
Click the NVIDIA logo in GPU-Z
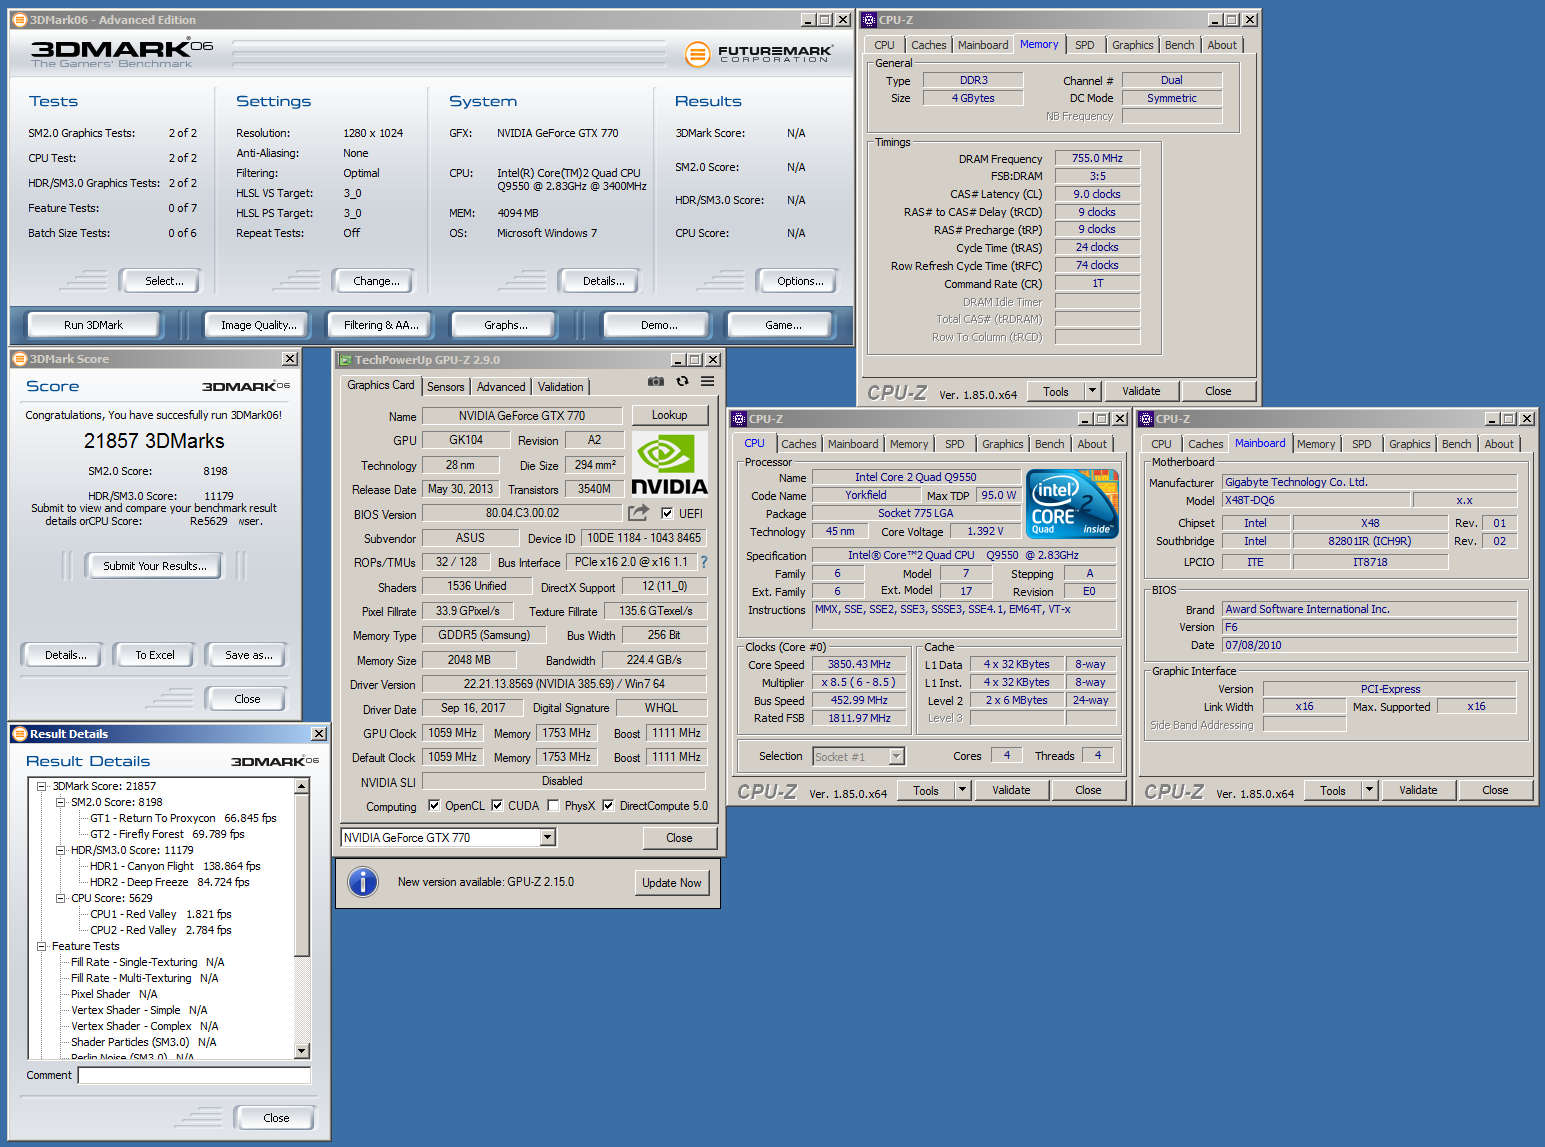click(x=669, y=465)
